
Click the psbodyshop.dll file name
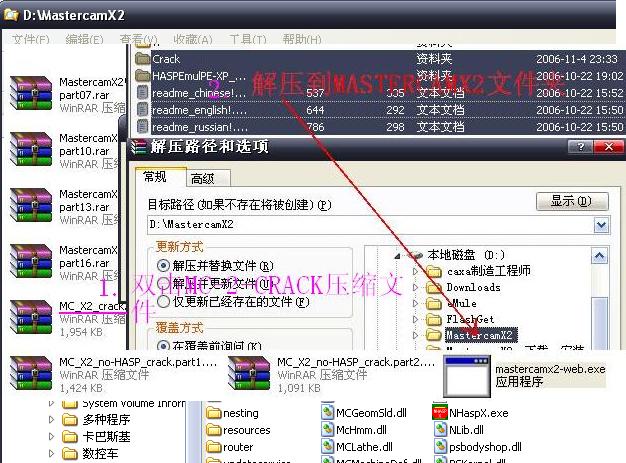coord(485,447)
